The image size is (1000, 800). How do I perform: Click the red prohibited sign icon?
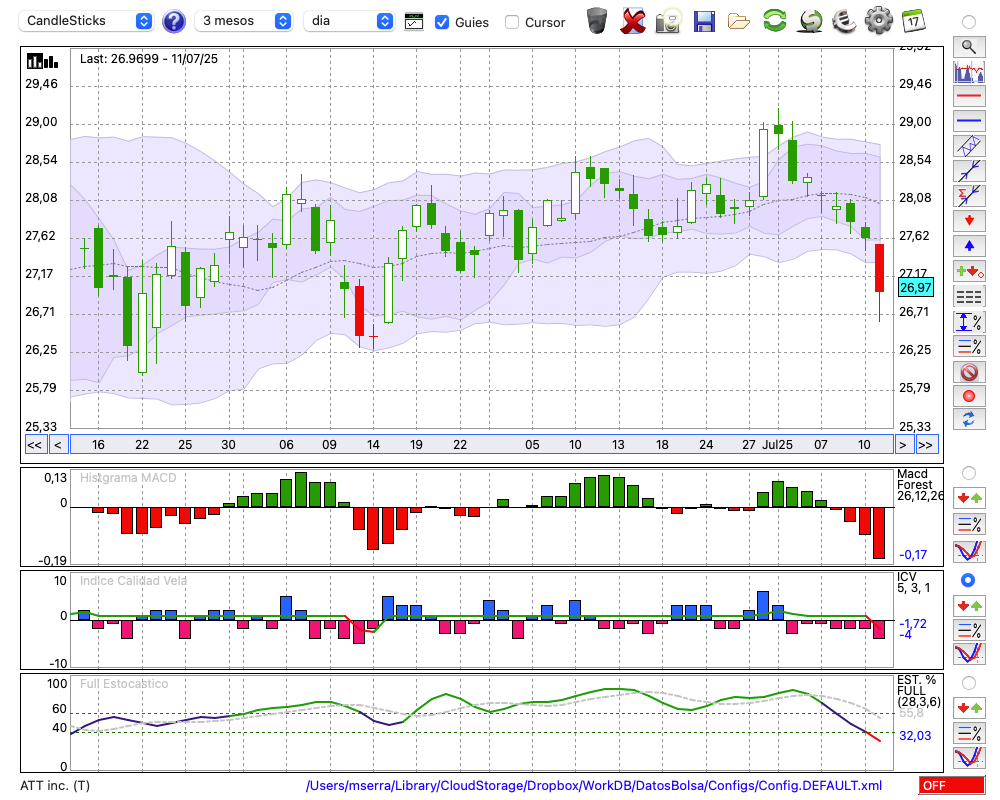coord(969,372)
